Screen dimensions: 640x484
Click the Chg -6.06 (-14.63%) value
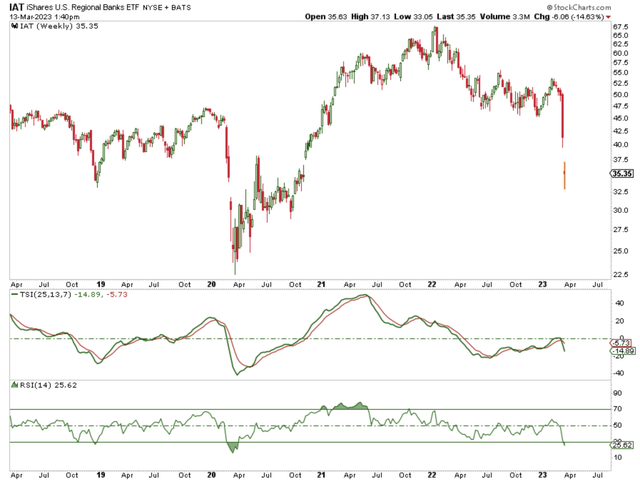(x=569, y=17)
